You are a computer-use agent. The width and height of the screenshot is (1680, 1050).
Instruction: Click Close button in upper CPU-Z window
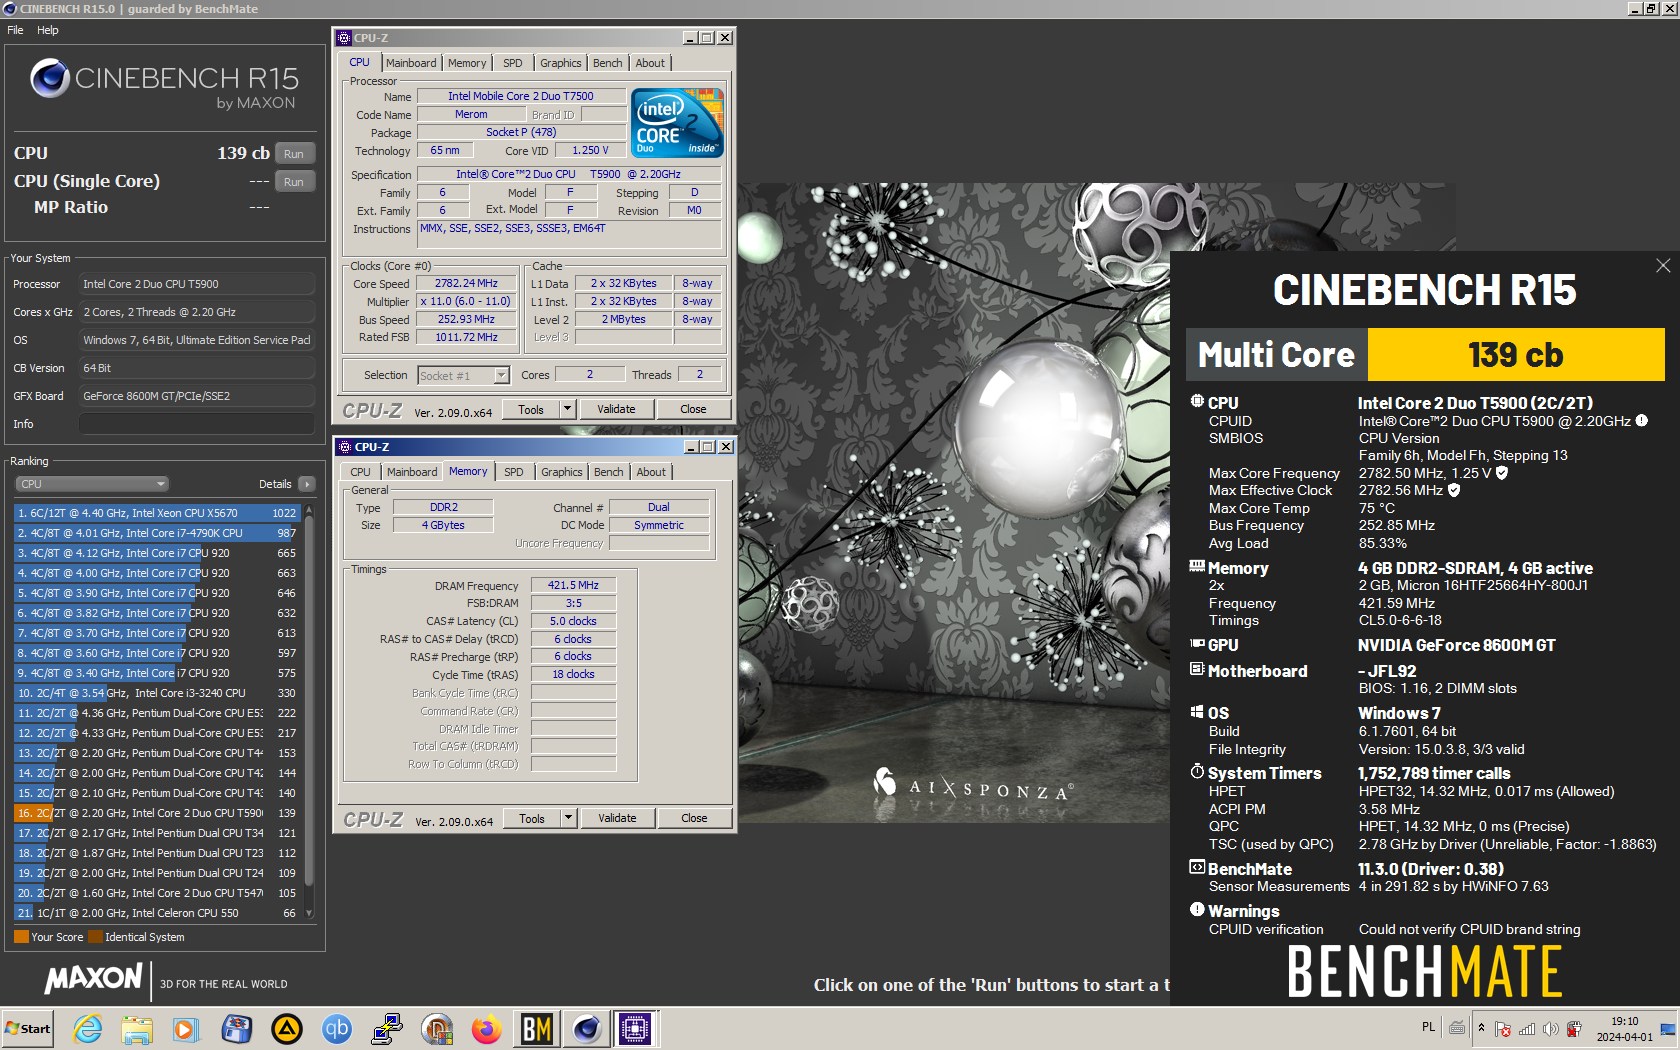coord(693,409)
